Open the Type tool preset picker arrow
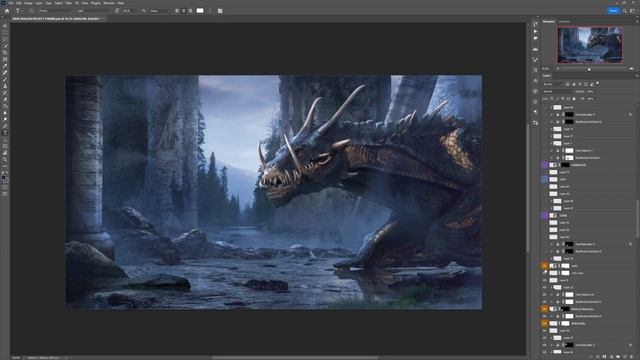 [22, 11]
